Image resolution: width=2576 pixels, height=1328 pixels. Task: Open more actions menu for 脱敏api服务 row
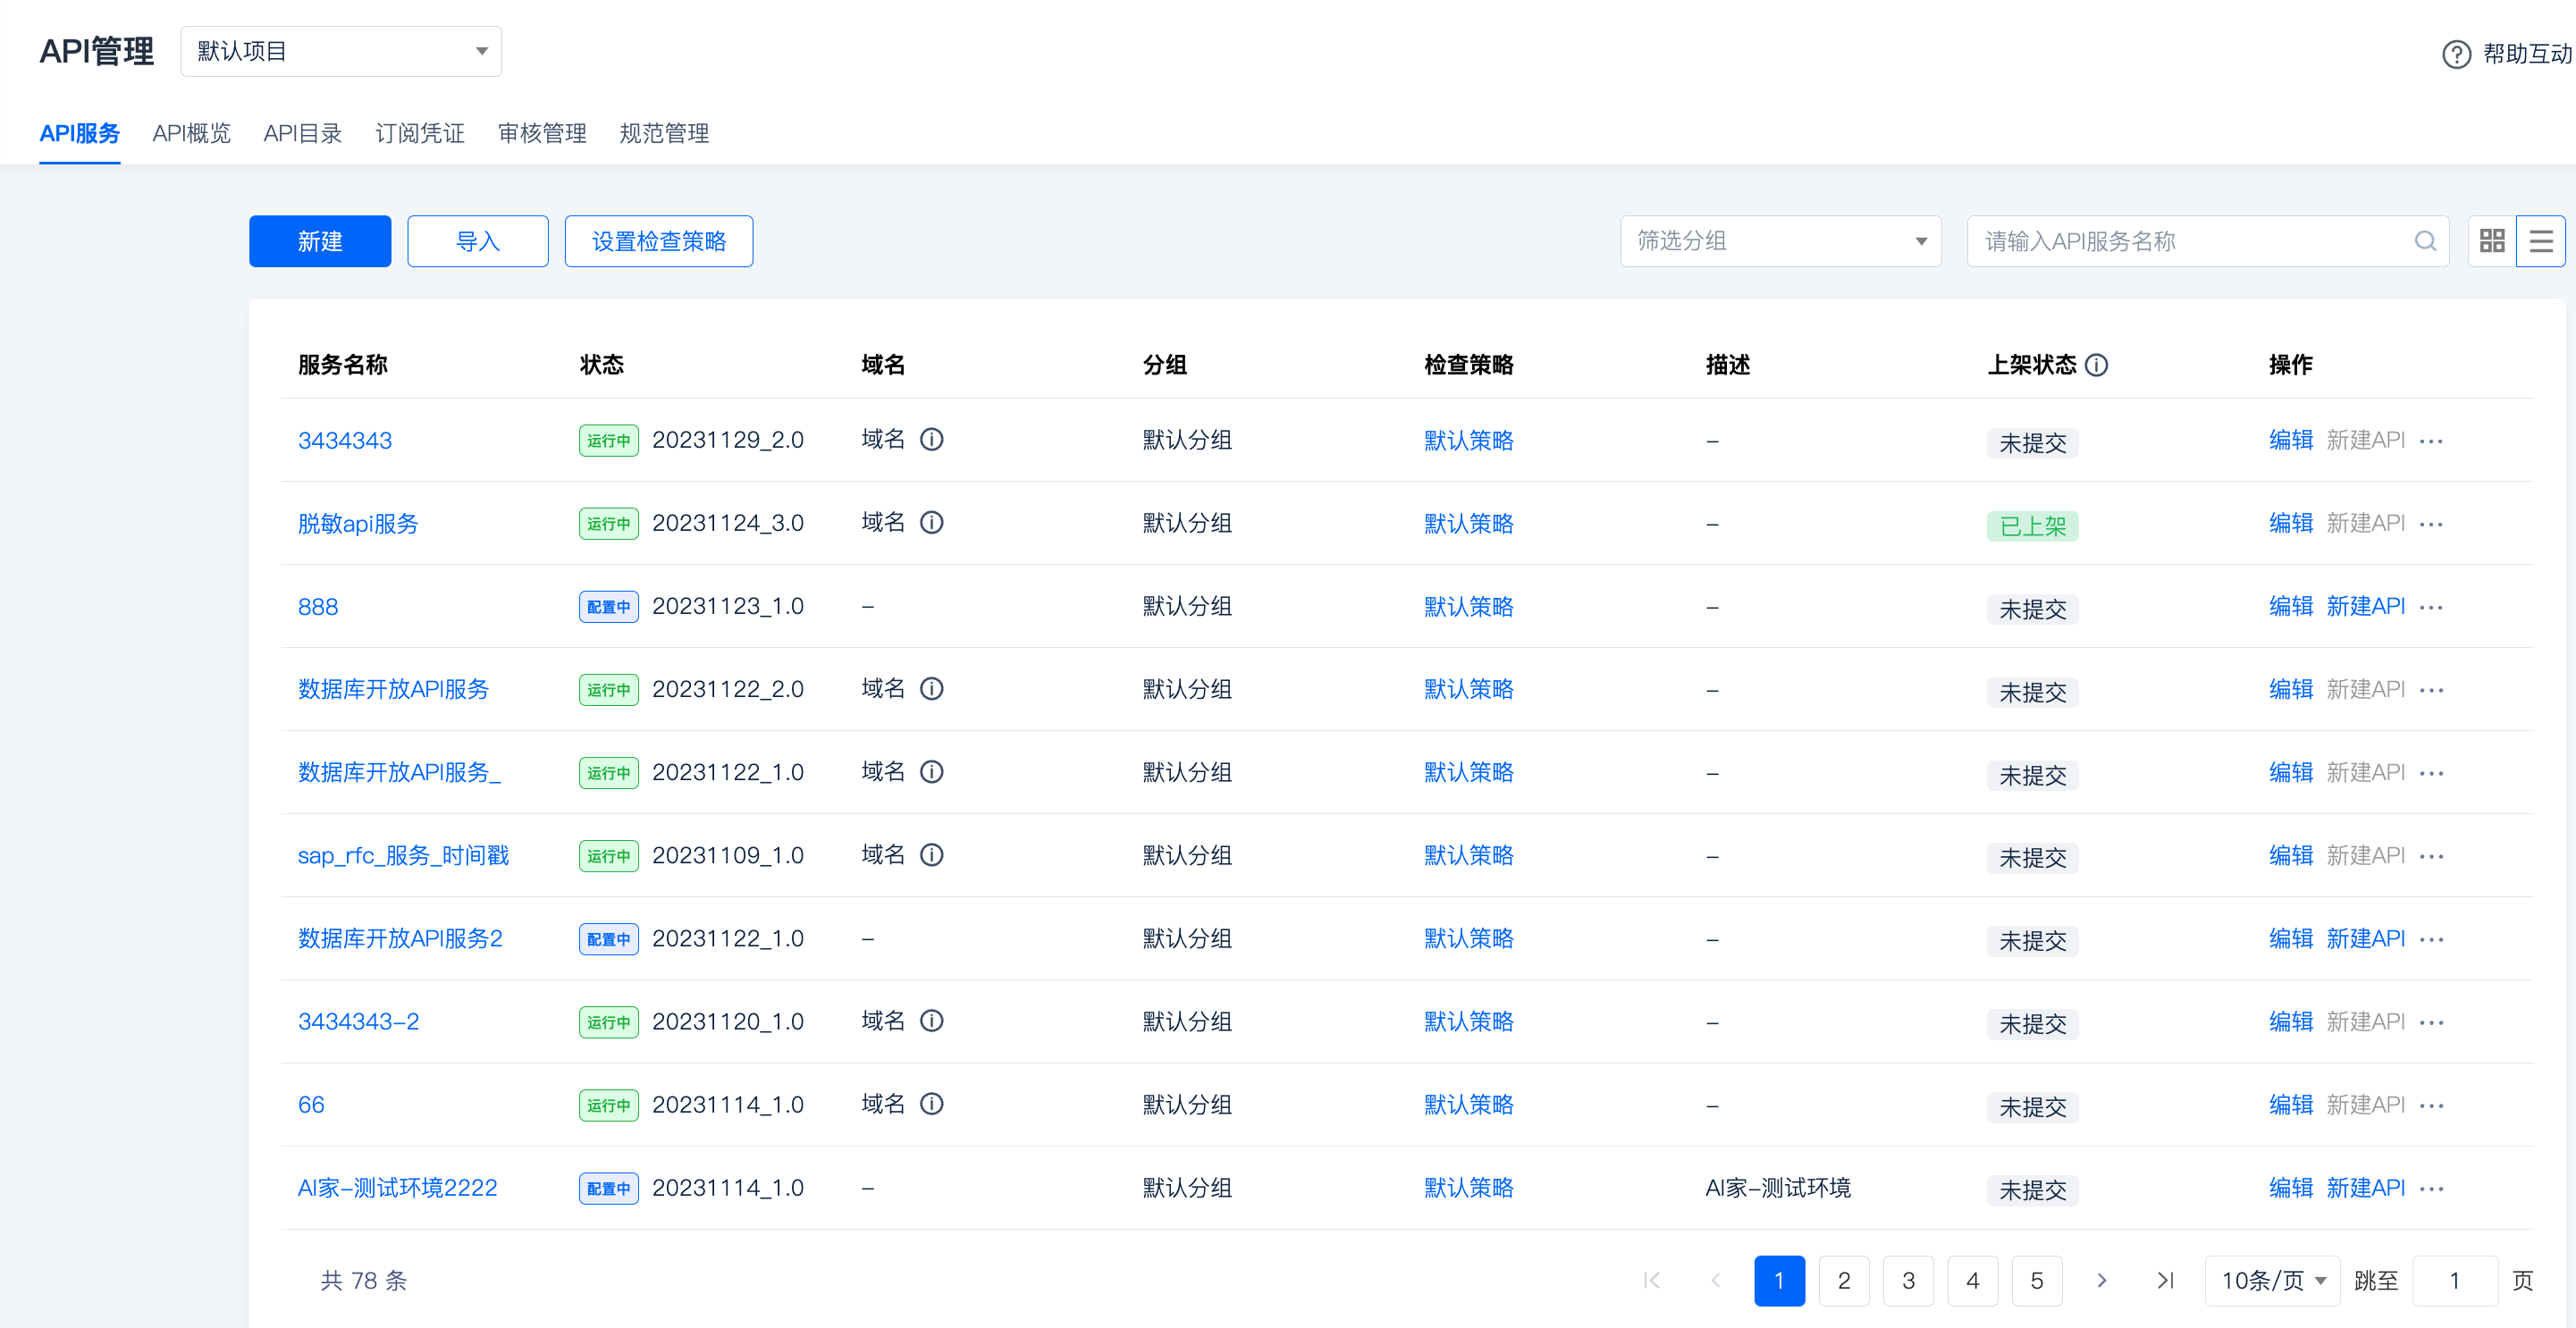click(x=2431, y=524)
